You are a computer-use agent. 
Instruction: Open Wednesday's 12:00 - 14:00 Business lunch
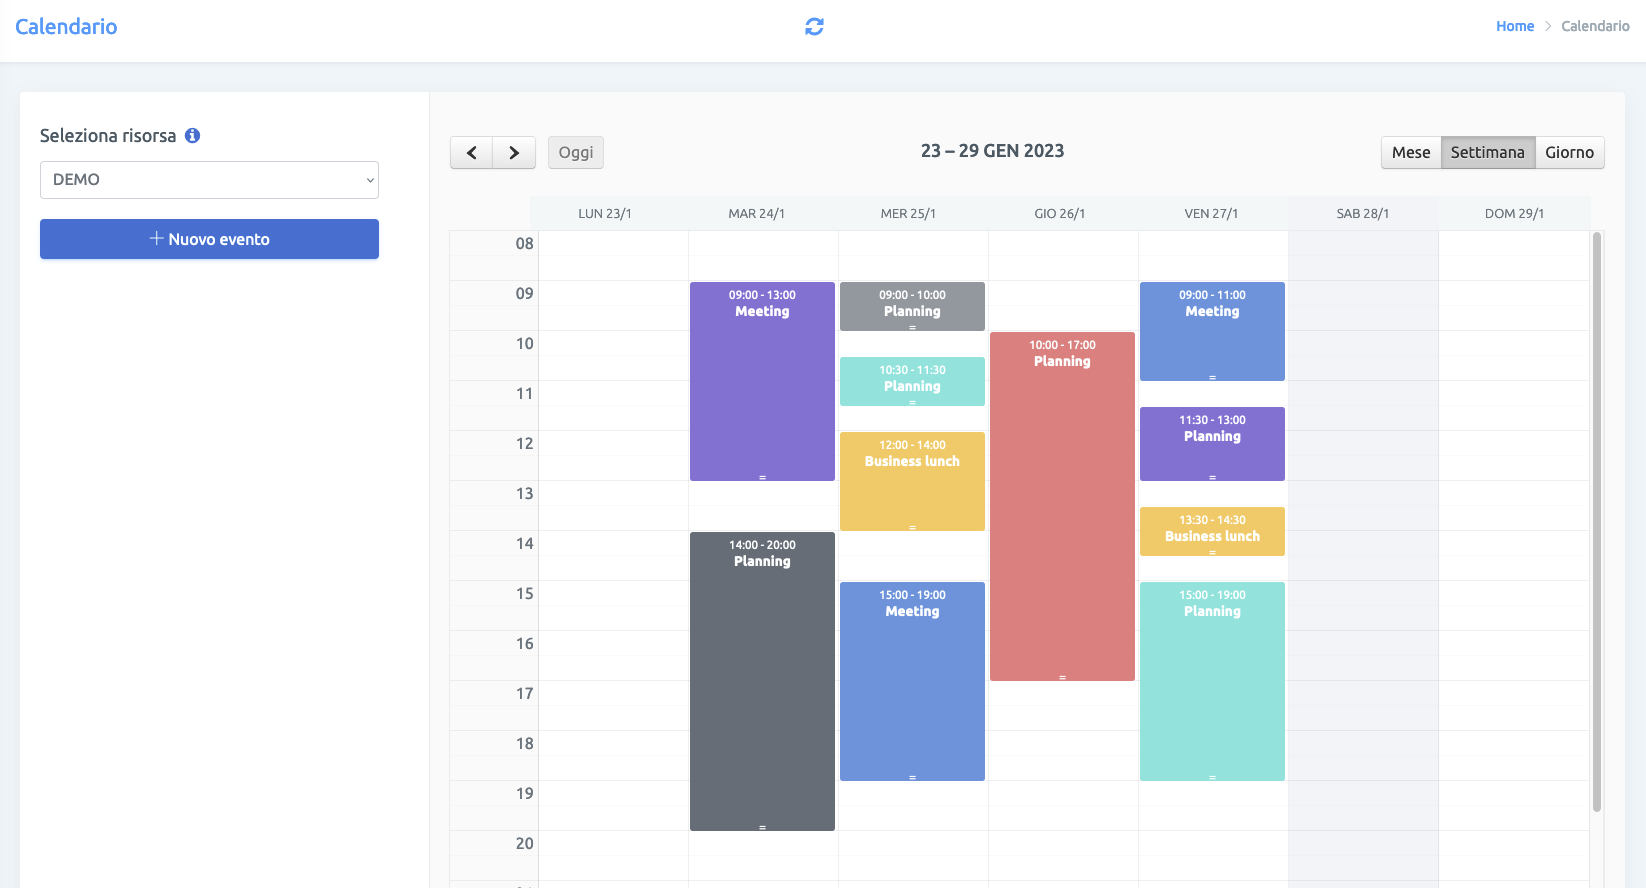tap(912, 481)
